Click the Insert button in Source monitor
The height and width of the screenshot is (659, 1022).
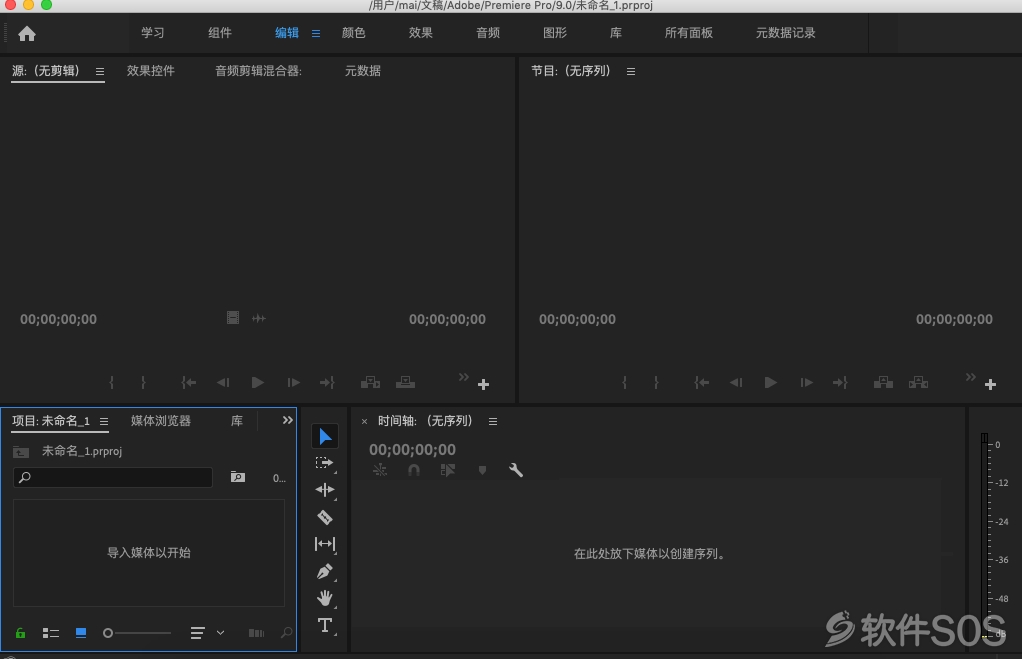tap(370, 383)
